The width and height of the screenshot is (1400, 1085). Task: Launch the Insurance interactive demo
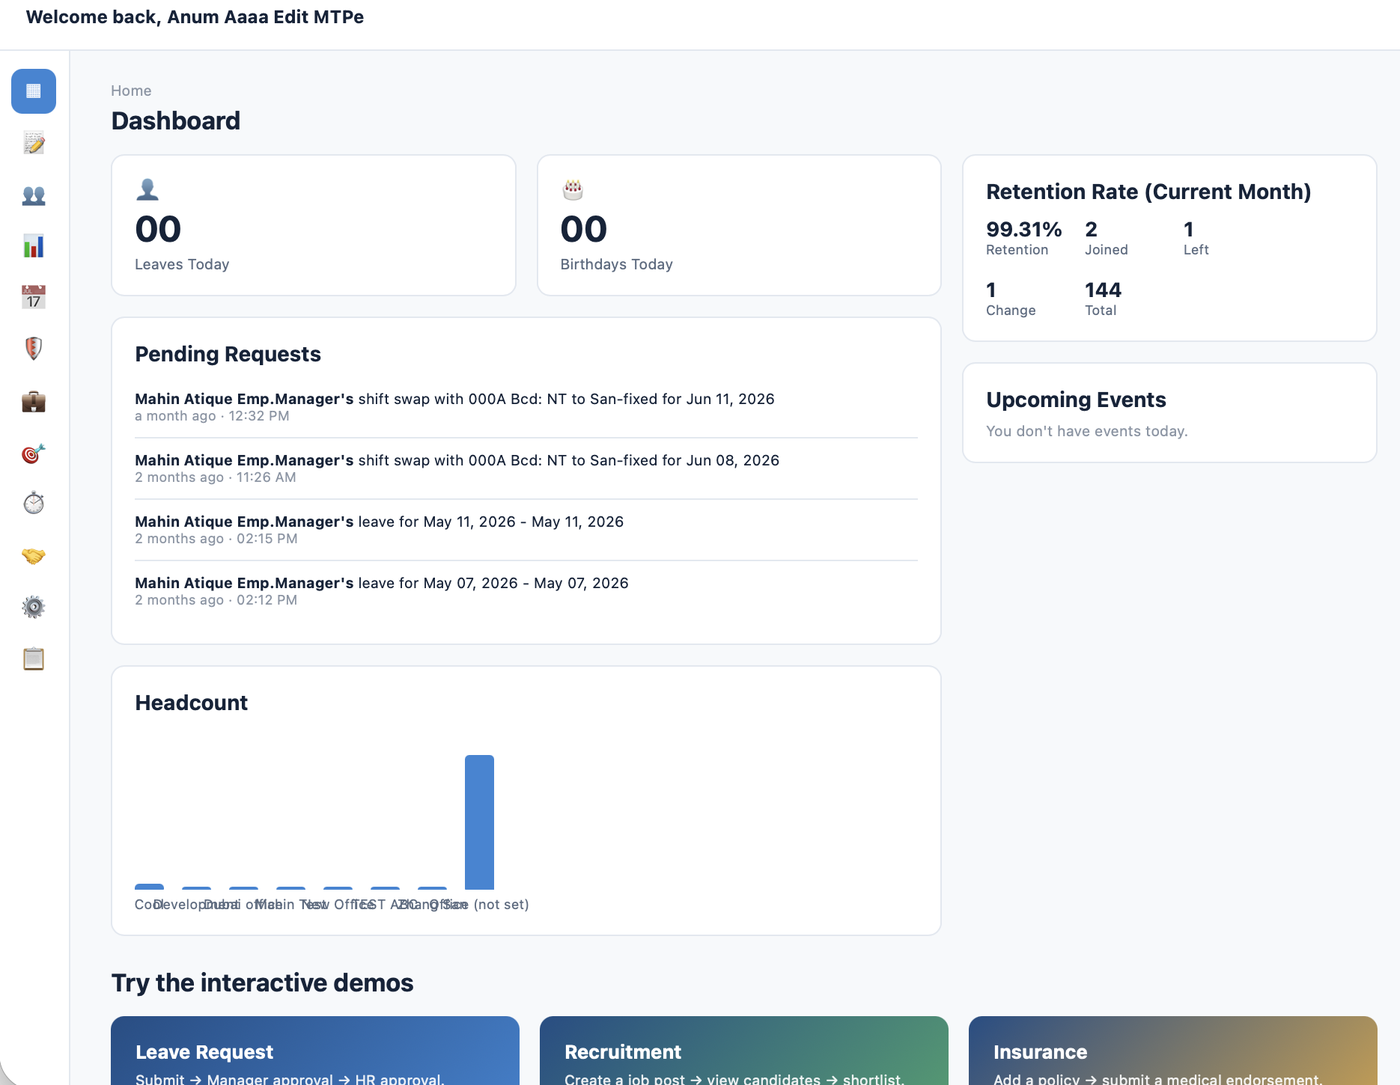(x=1173, y=1051)
